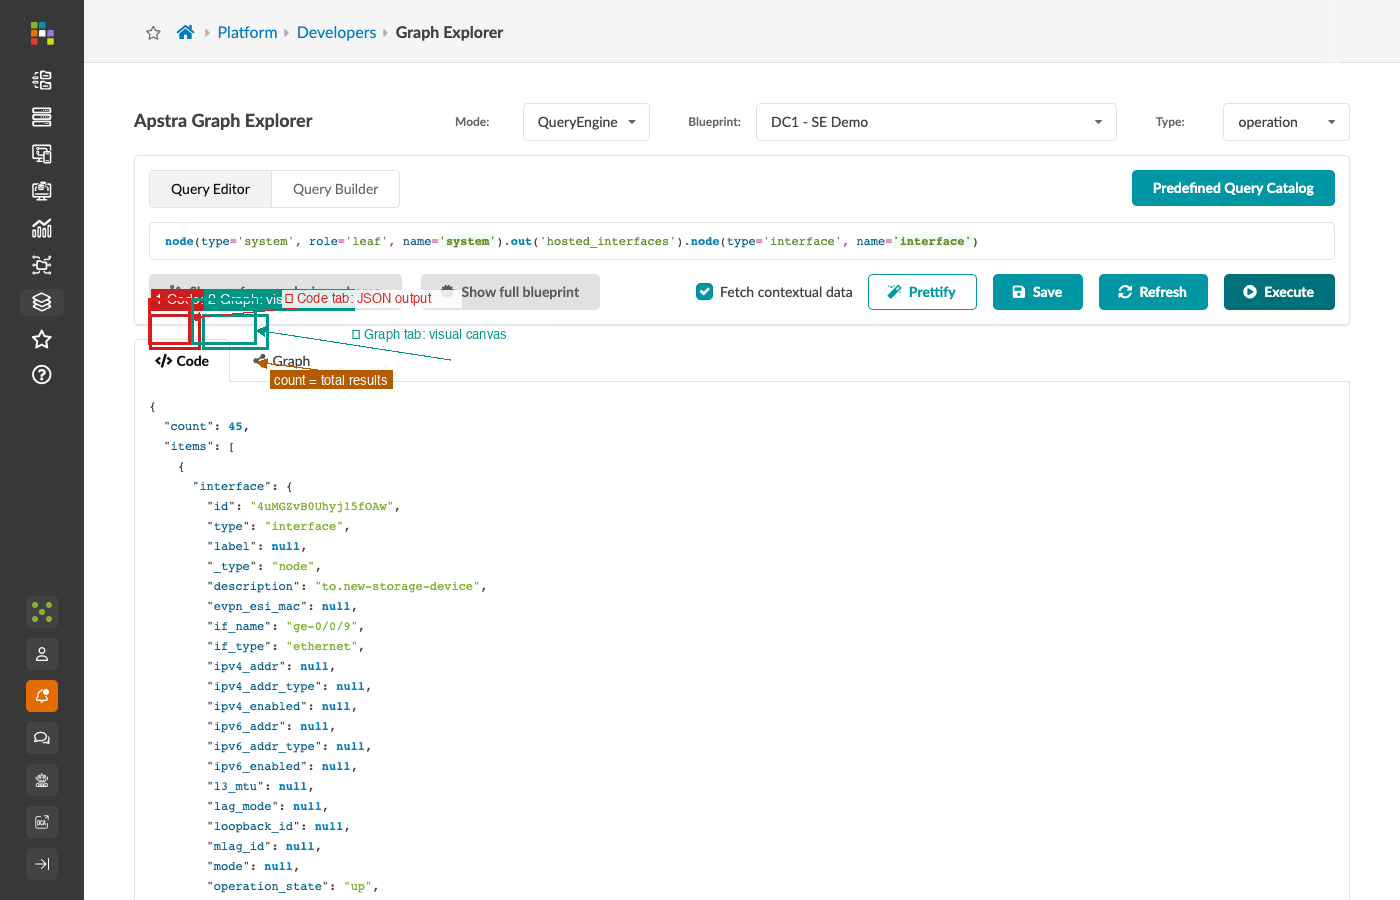The width and height of the screenshot is (1400, 900).
Task: Open the orange notifications bell icon
Action: [x=42, y=696]
